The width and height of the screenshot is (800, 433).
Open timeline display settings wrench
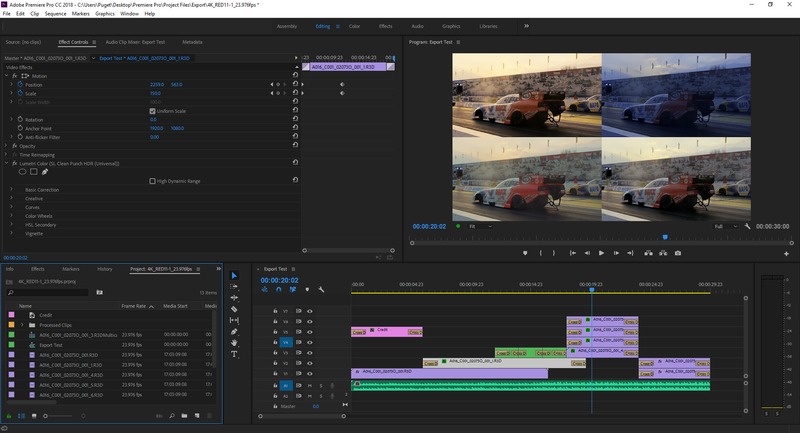[321, 290]
